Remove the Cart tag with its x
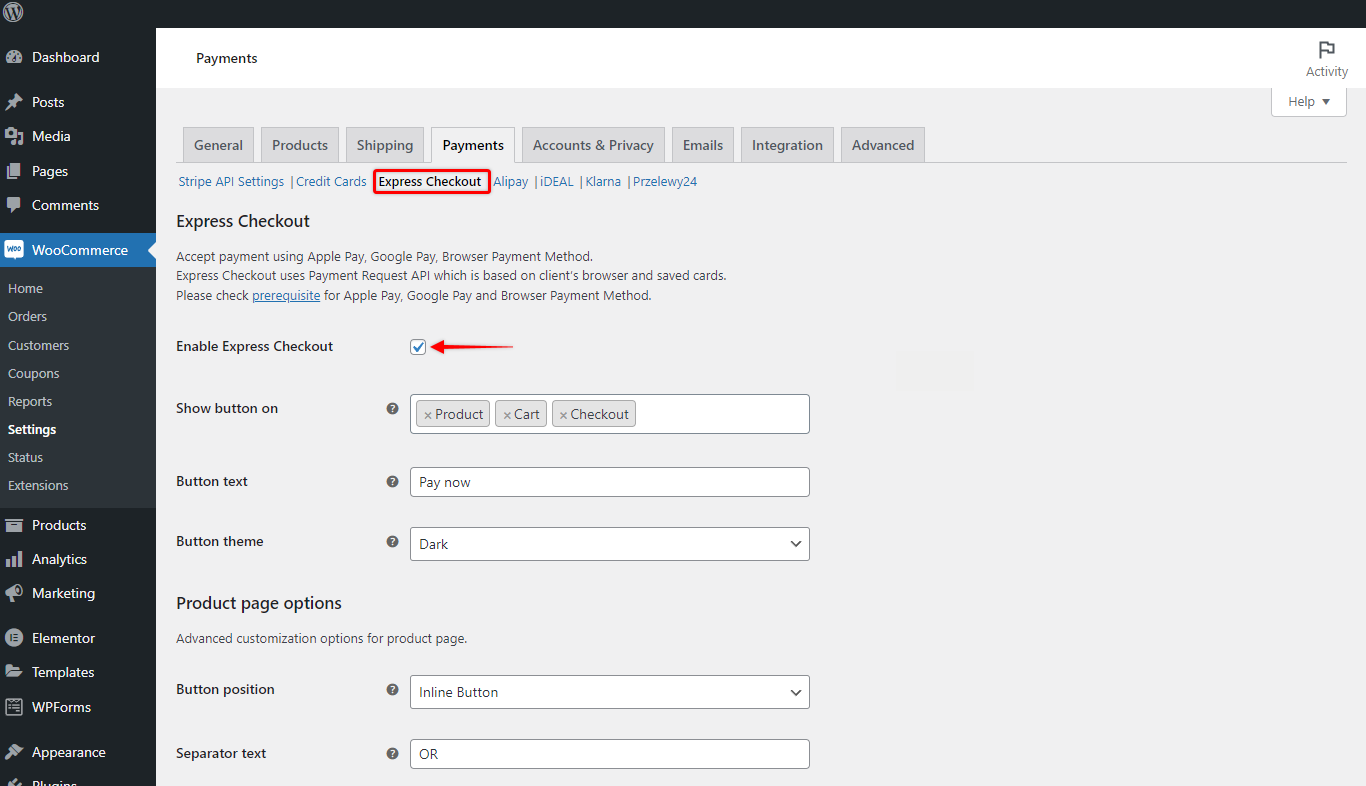This screenshot has height=786, width=1366. point(507,415)
